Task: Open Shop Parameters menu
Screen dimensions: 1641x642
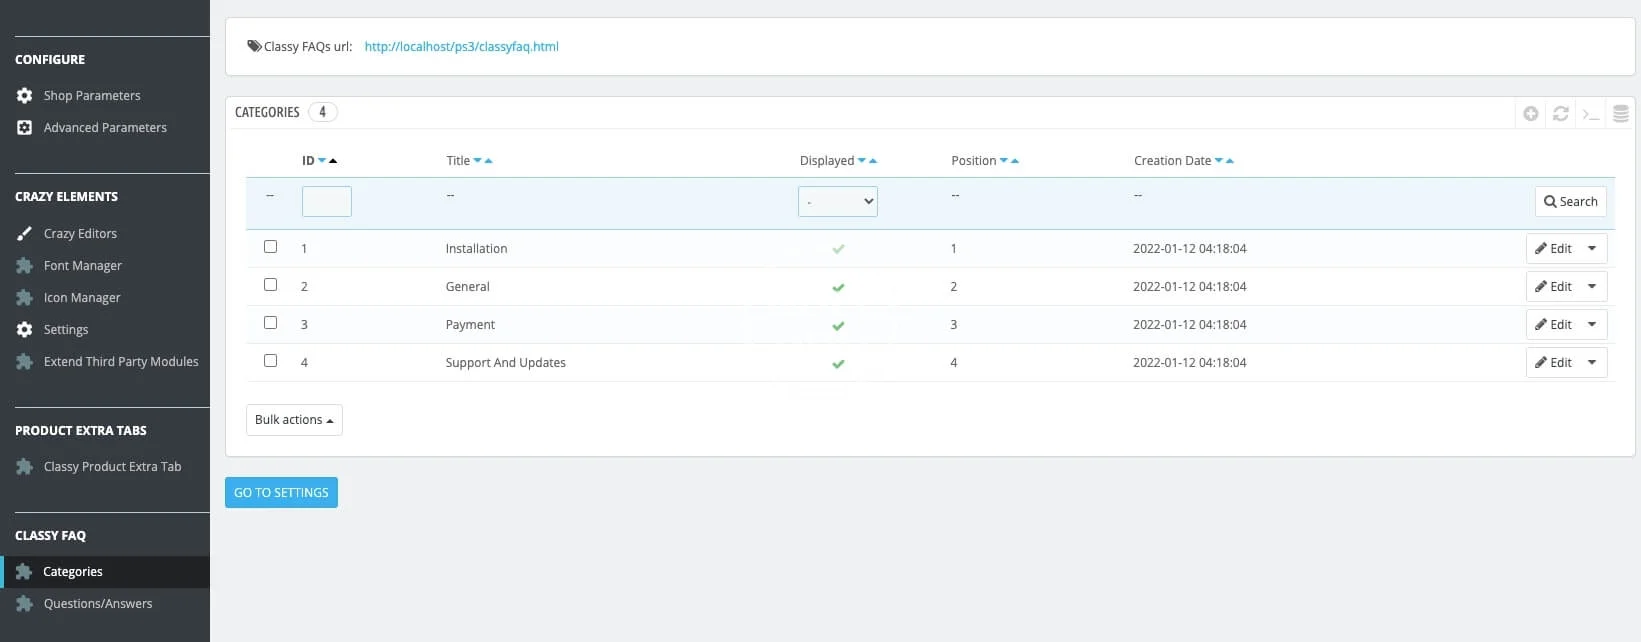Action: [92, 95]
